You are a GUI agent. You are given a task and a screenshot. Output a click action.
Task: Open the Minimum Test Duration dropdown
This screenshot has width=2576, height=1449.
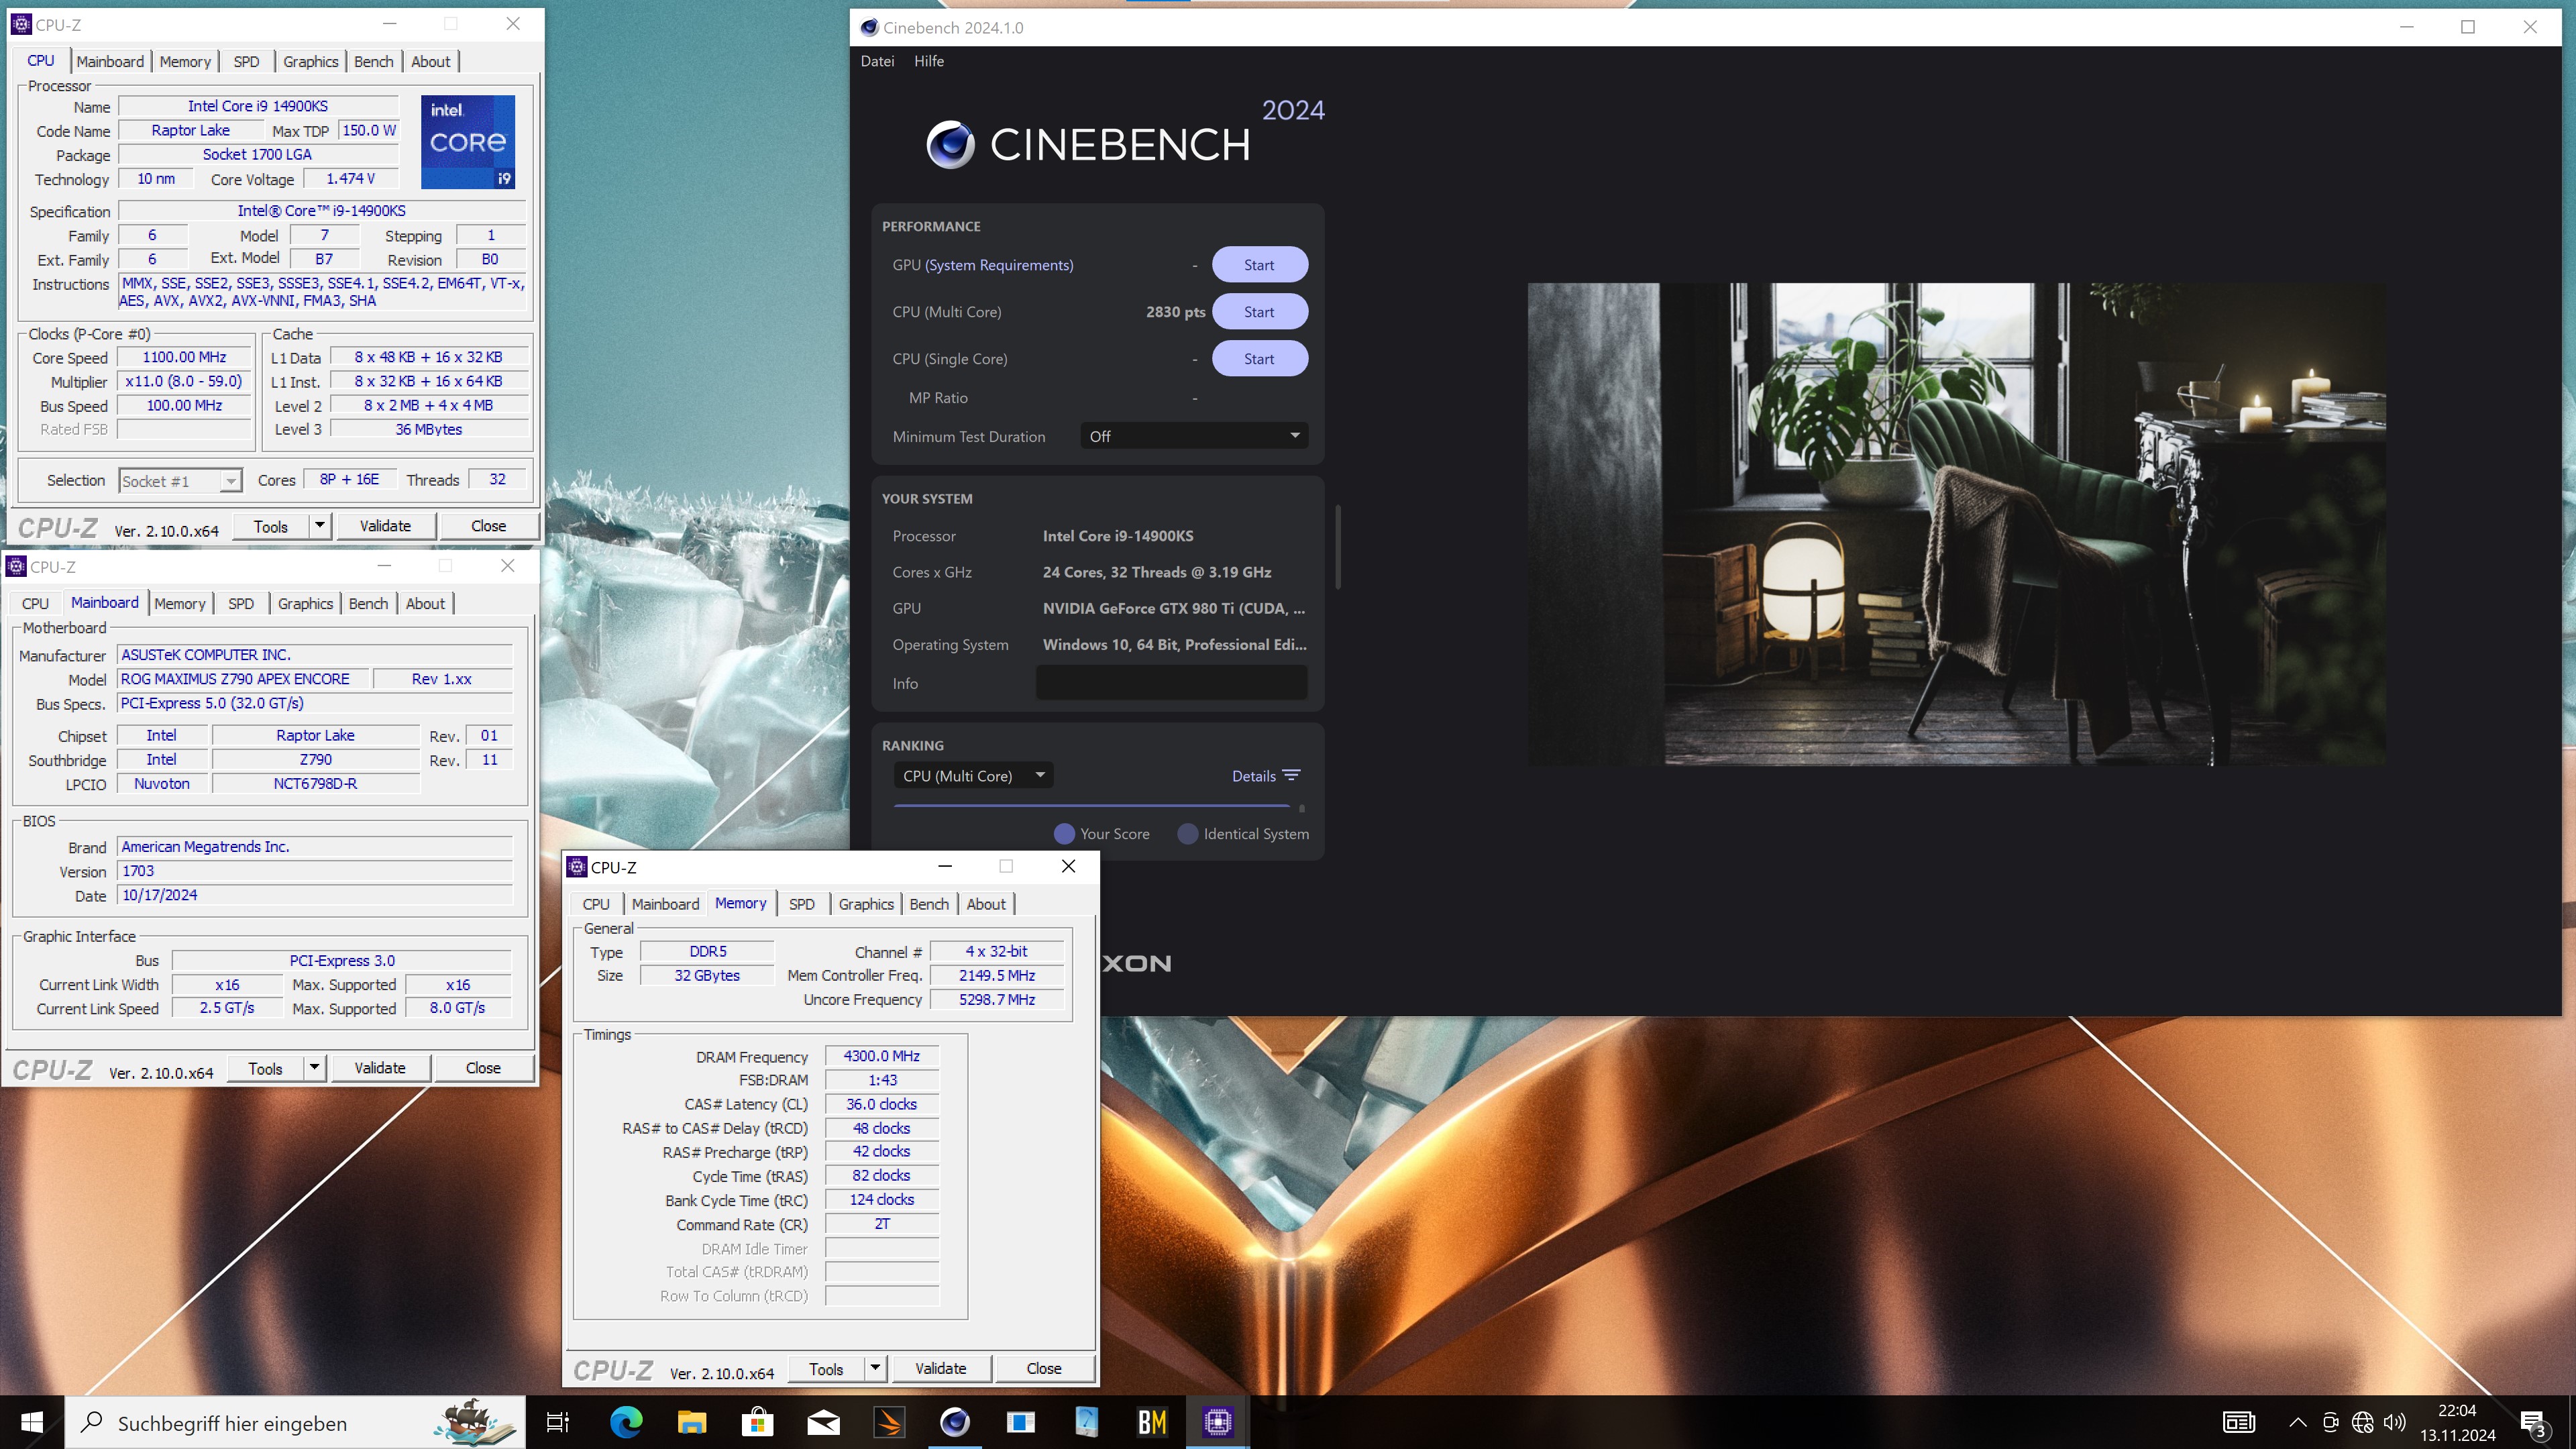tap(1194, 436)
